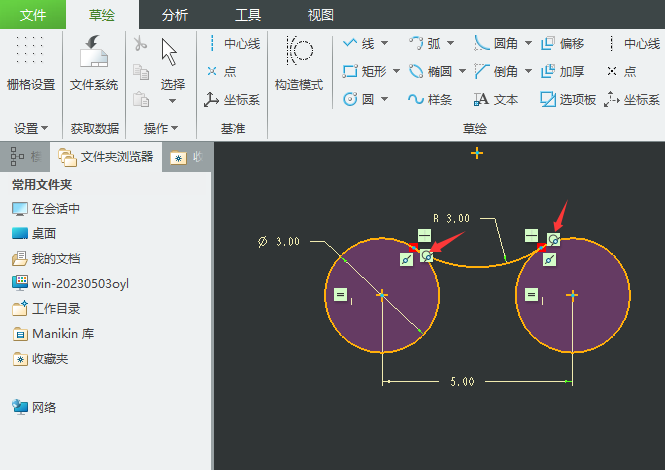Select the right circle's equal-radius constraint symbol
Image resolution: width=665 pixels, height=470 pixels.
pyautogui.click(x=531, y=294)
